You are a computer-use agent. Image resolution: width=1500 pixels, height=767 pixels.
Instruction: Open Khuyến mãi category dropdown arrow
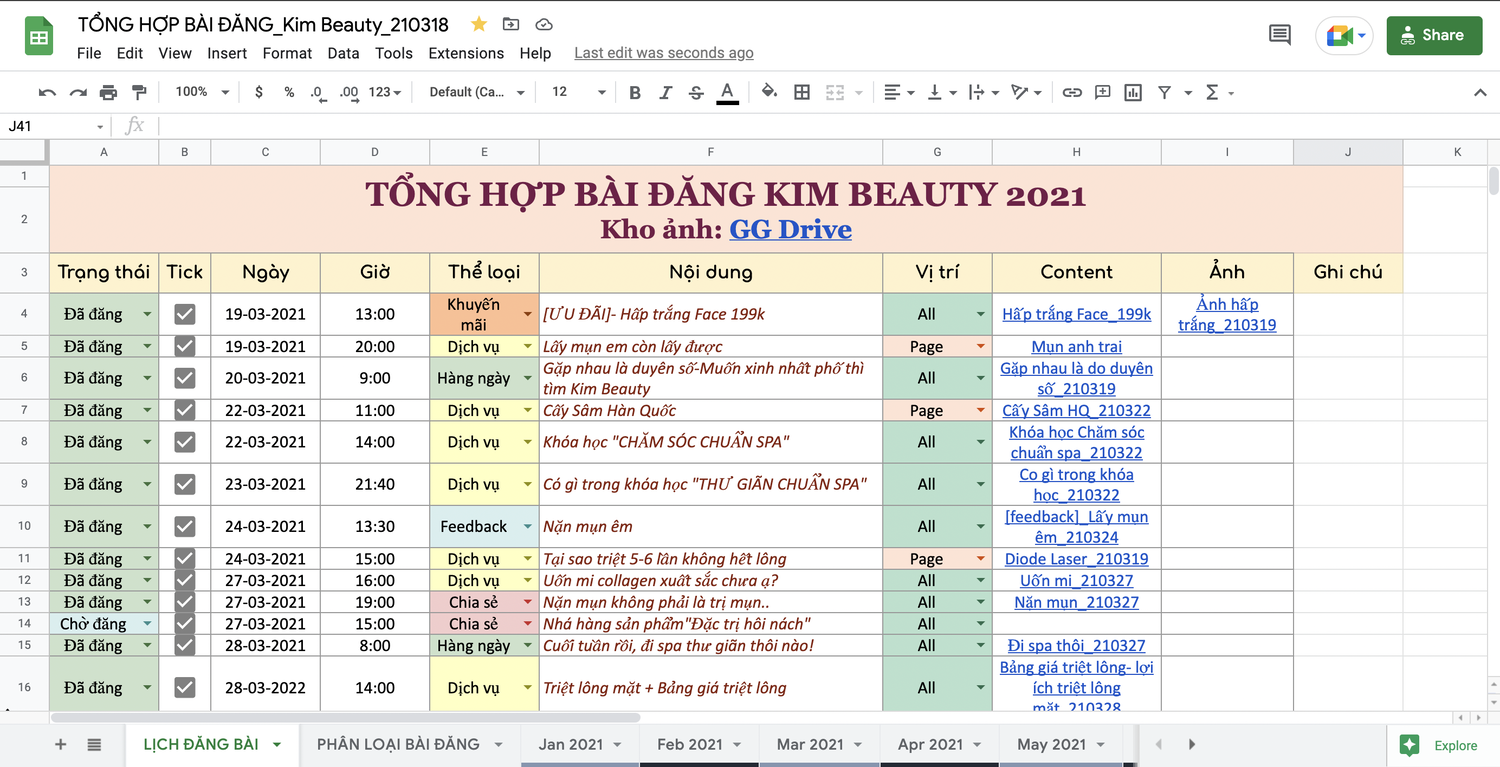tap(528, 314)
